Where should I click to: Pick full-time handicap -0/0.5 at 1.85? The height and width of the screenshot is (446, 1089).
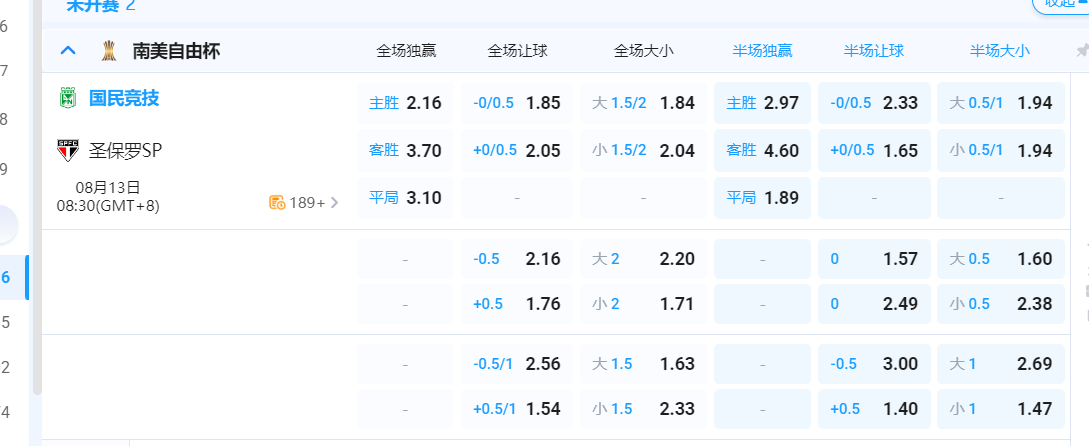516,102
